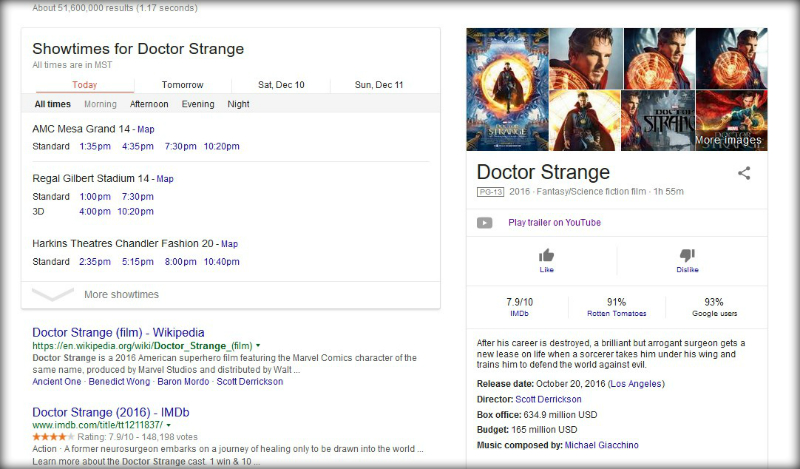Open Doctor Strange (film) - Wikipedia result
Image resolution: width=800 pixels, height=469 pixels.
click(x=118, y=333)
